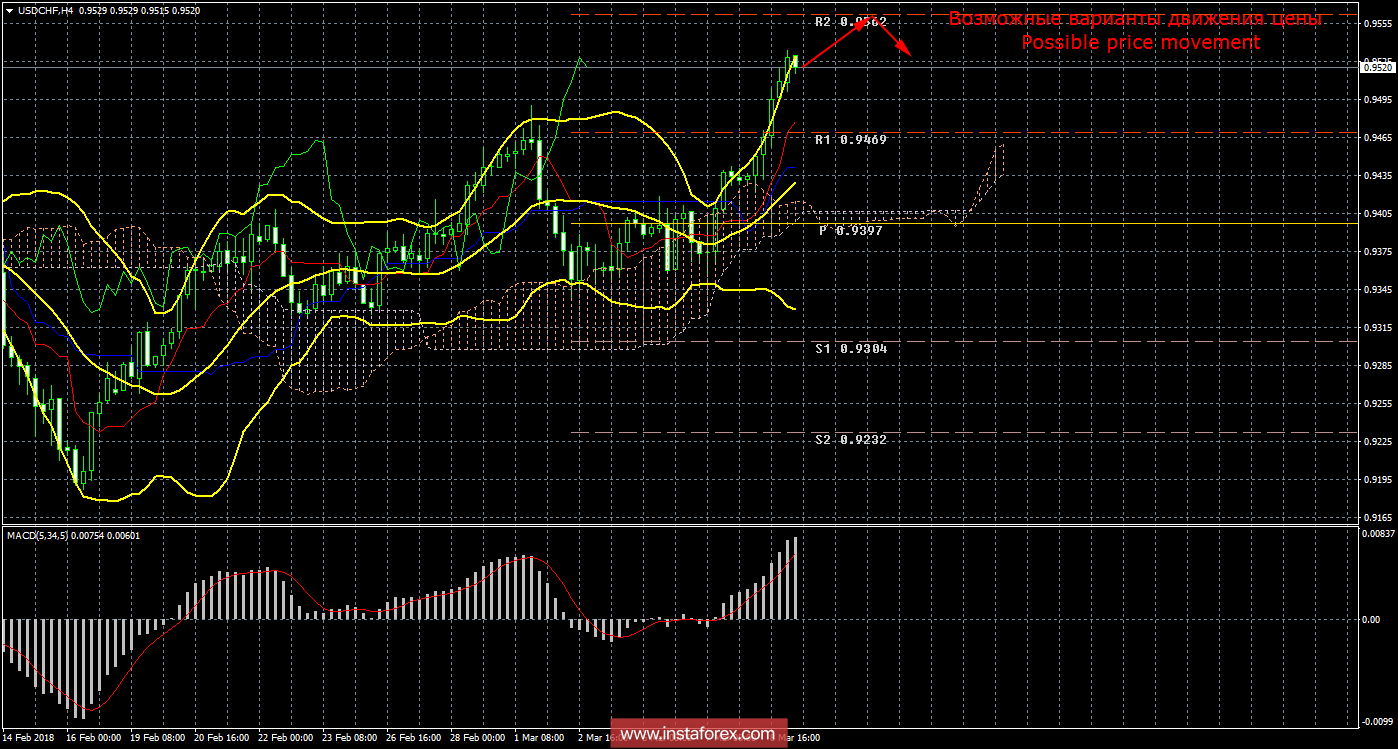Click the current price tag 0.9520
The width and height of the screenshot is (1398, 749).
point(1378,66)
